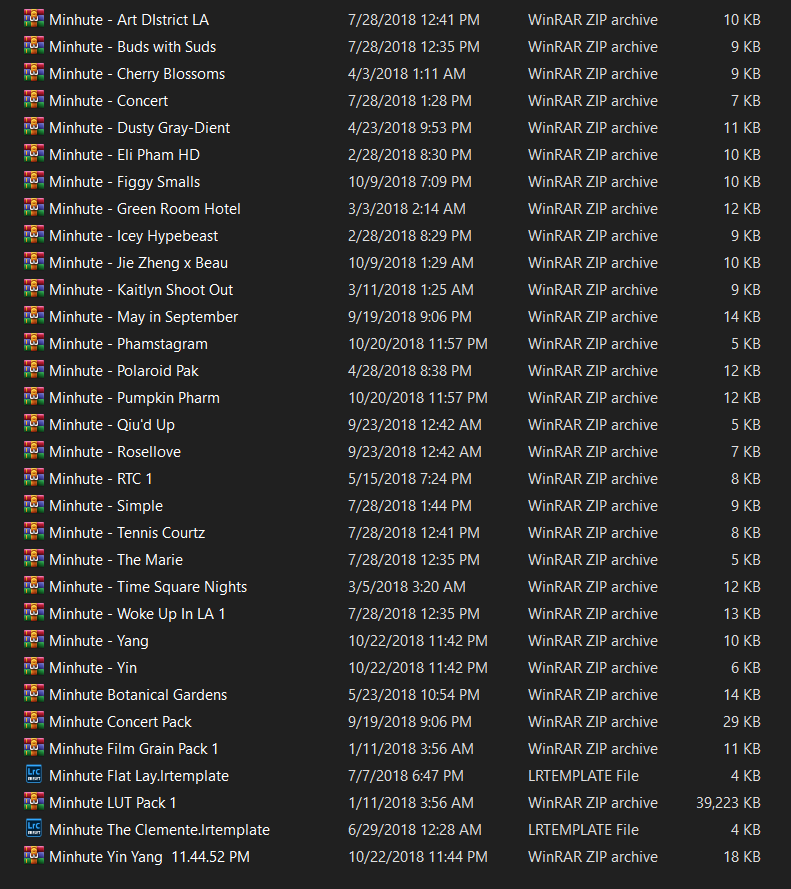
Task: Select the archive icon of Minhute - Kaitlyn Shoot Out
Action: pyautogui.click(x=34, y=289)
